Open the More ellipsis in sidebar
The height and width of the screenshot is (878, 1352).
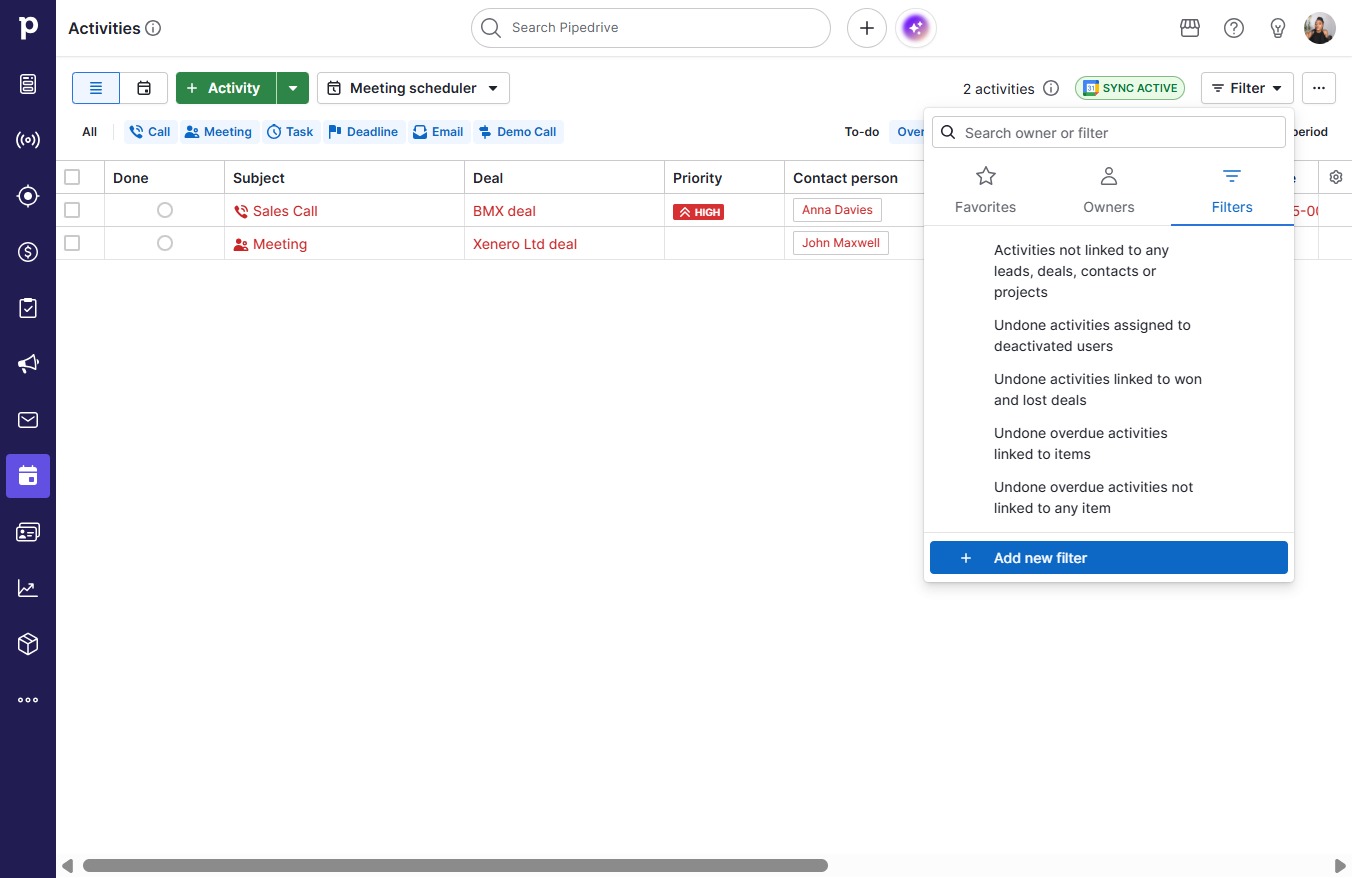coord(28,700)
